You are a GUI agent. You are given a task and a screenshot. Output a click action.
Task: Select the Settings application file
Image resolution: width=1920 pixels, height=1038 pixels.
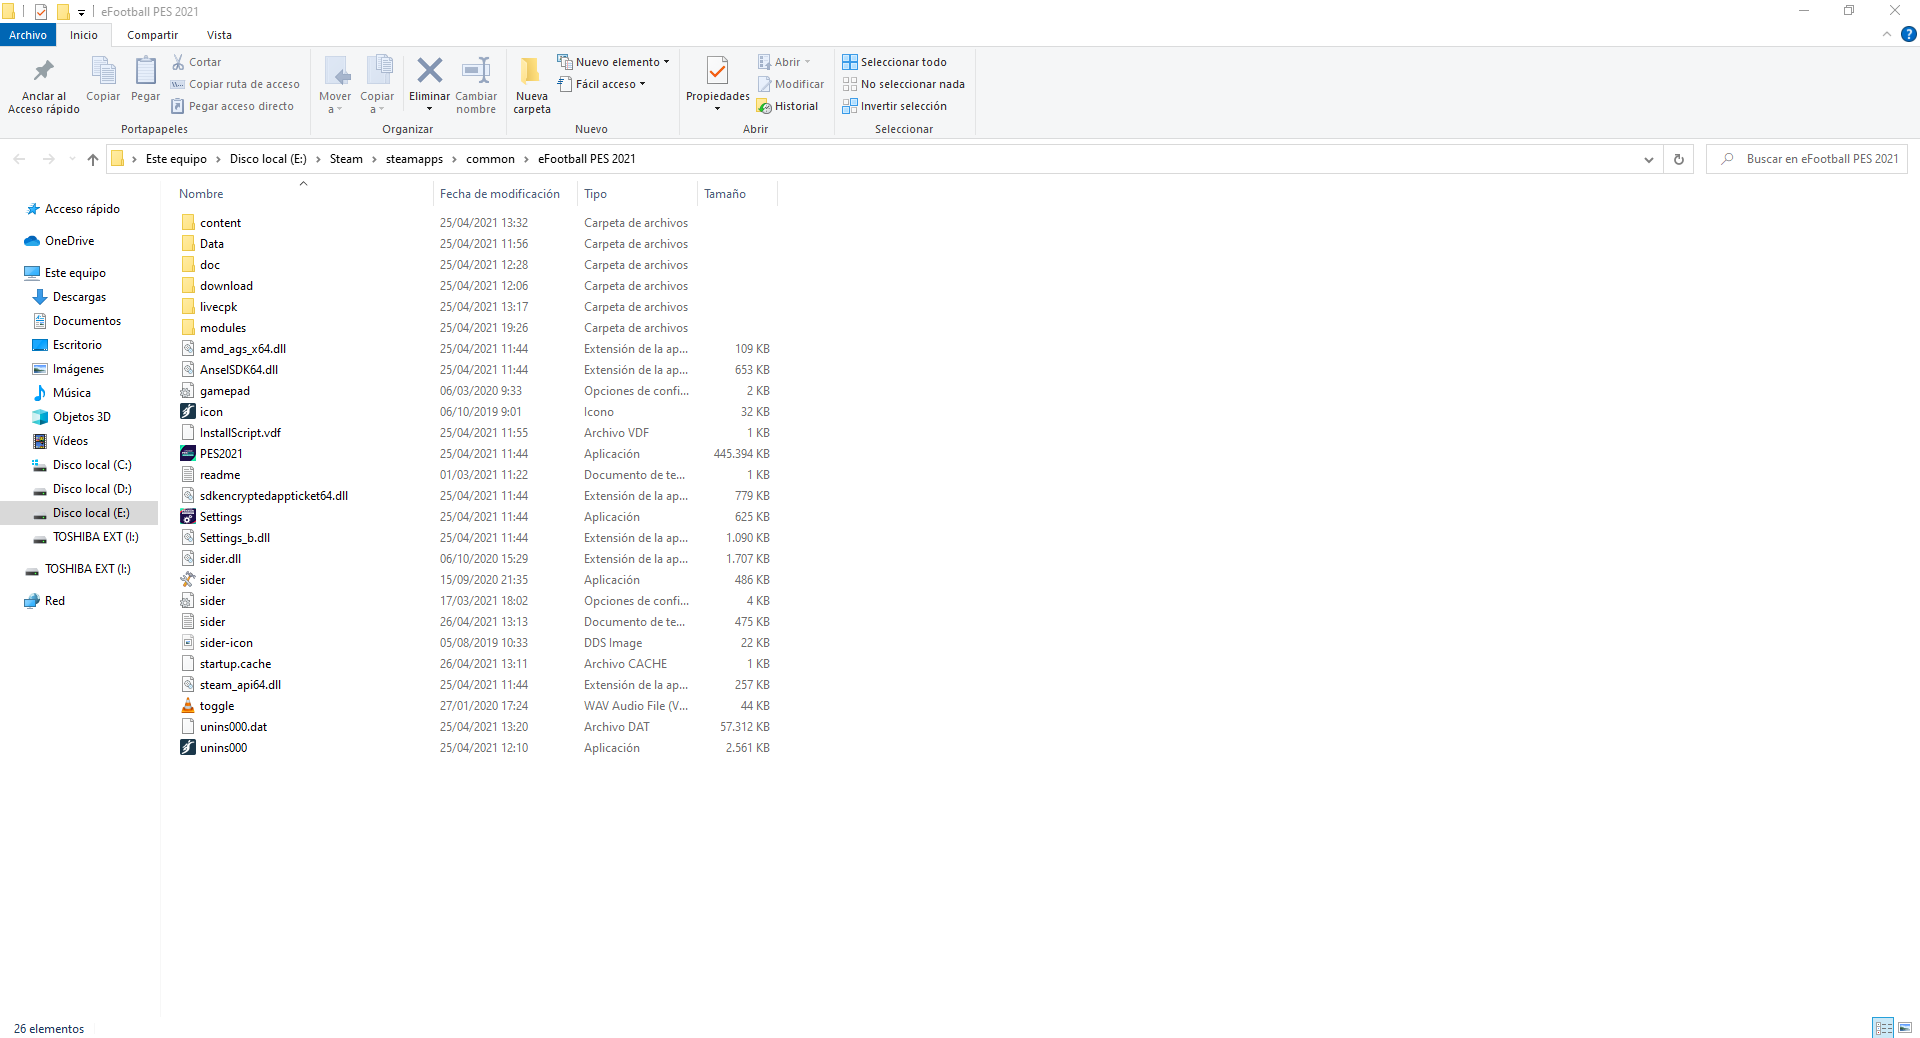click(x=220, y=517)
